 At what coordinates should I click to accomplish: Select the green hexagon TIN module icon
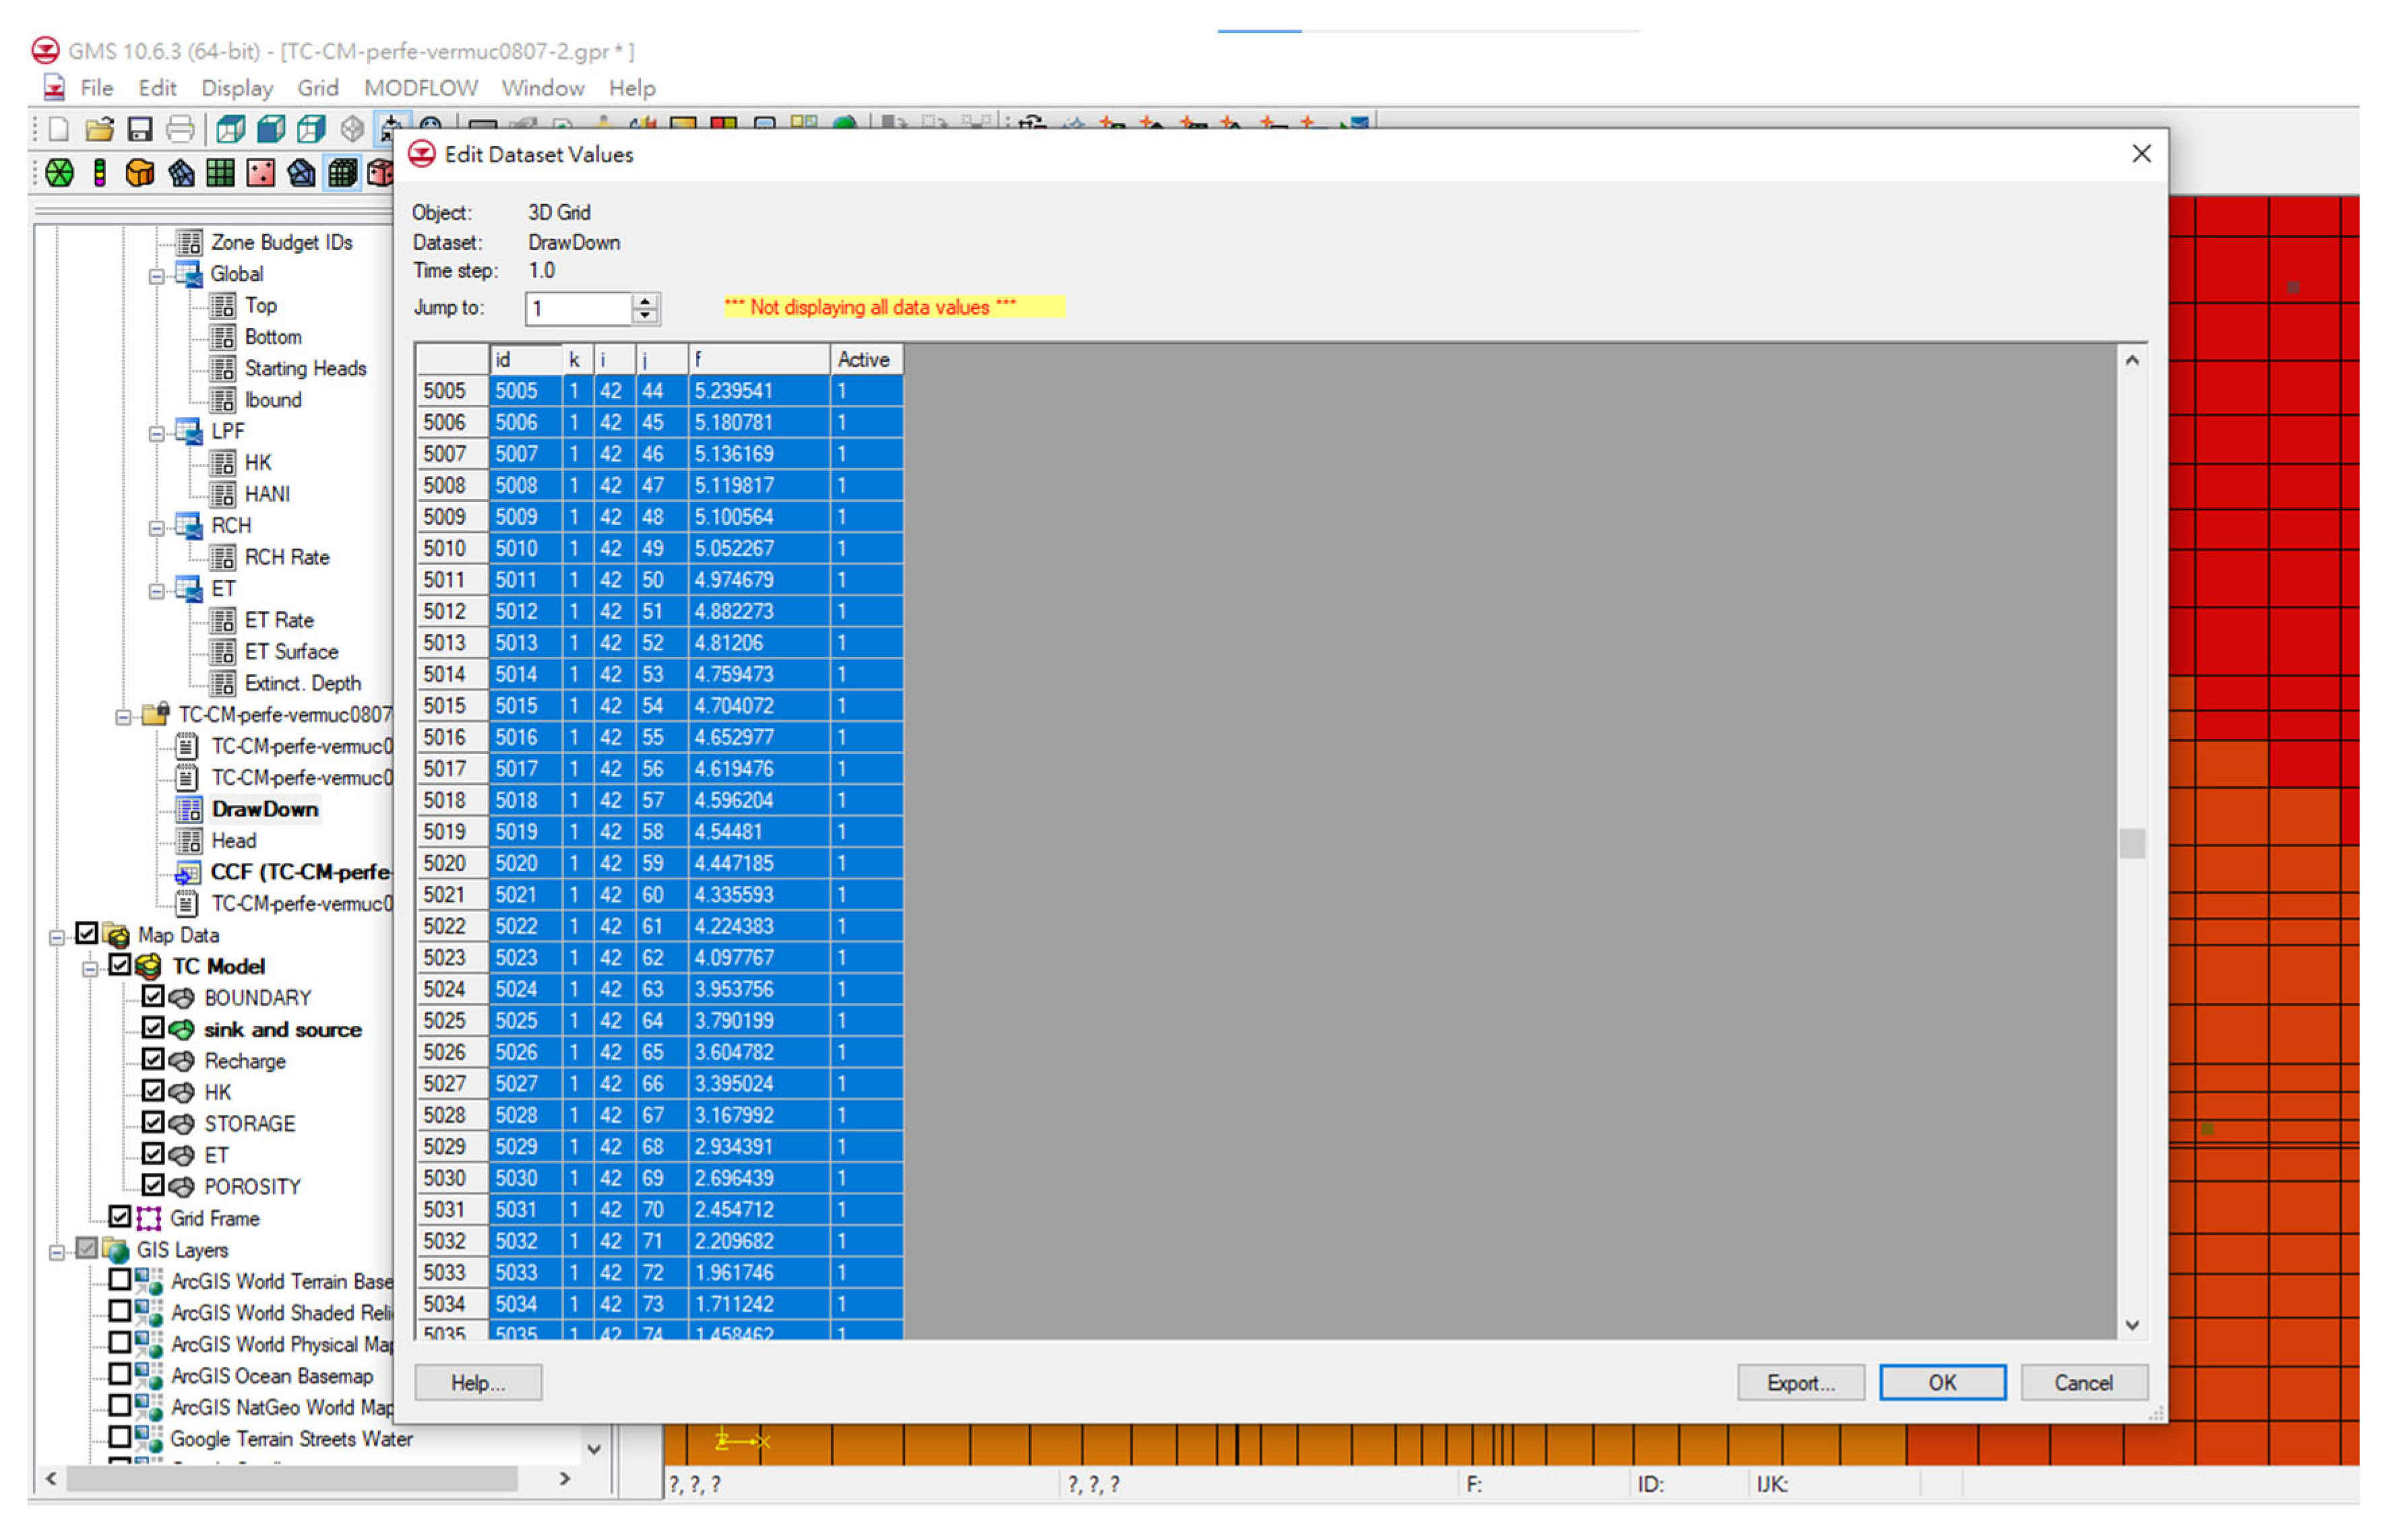pos(59,173)
